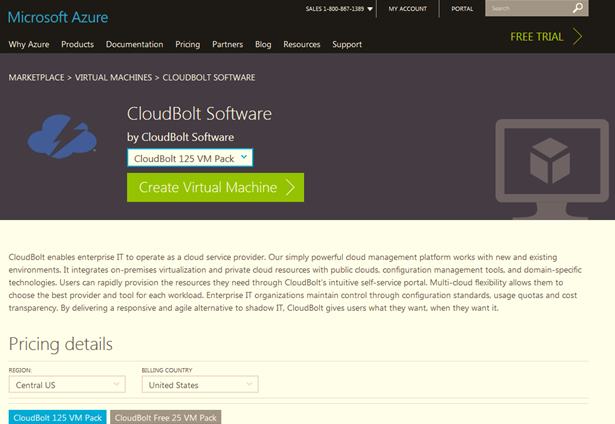Screen dimensions: 615x424
Task: Click the CloudBolt Software breadcrumb
Action: point(209,78)
